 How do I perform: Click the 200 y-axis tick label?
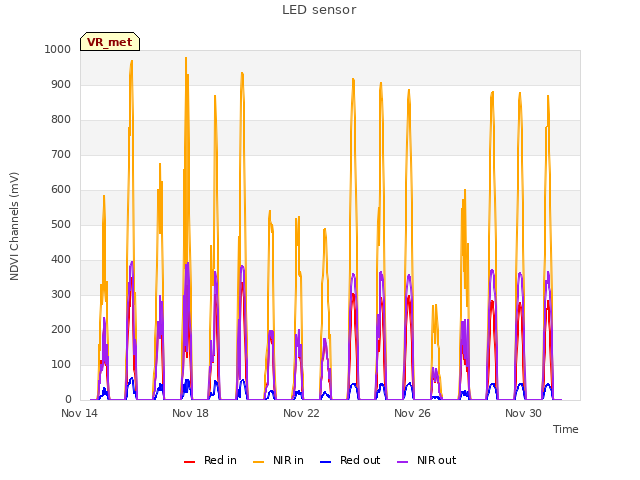(61, 330)
